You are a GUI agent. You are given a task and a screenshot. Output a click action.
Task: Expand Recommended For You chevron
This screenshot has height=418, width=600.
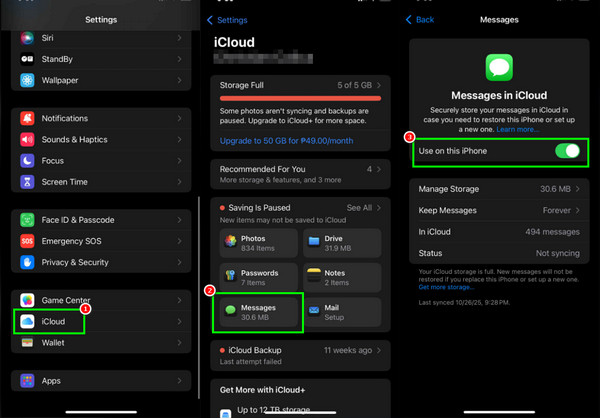click(x=379, y=169)
